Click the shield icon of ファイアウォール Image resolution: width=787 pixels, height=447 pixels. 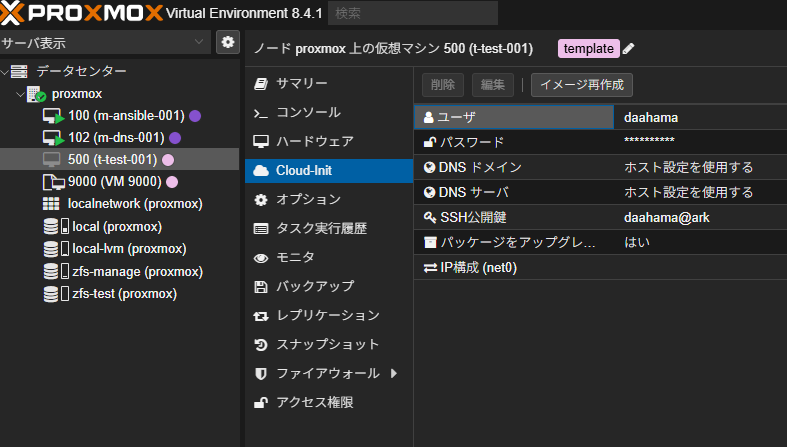tap(261, 374)
